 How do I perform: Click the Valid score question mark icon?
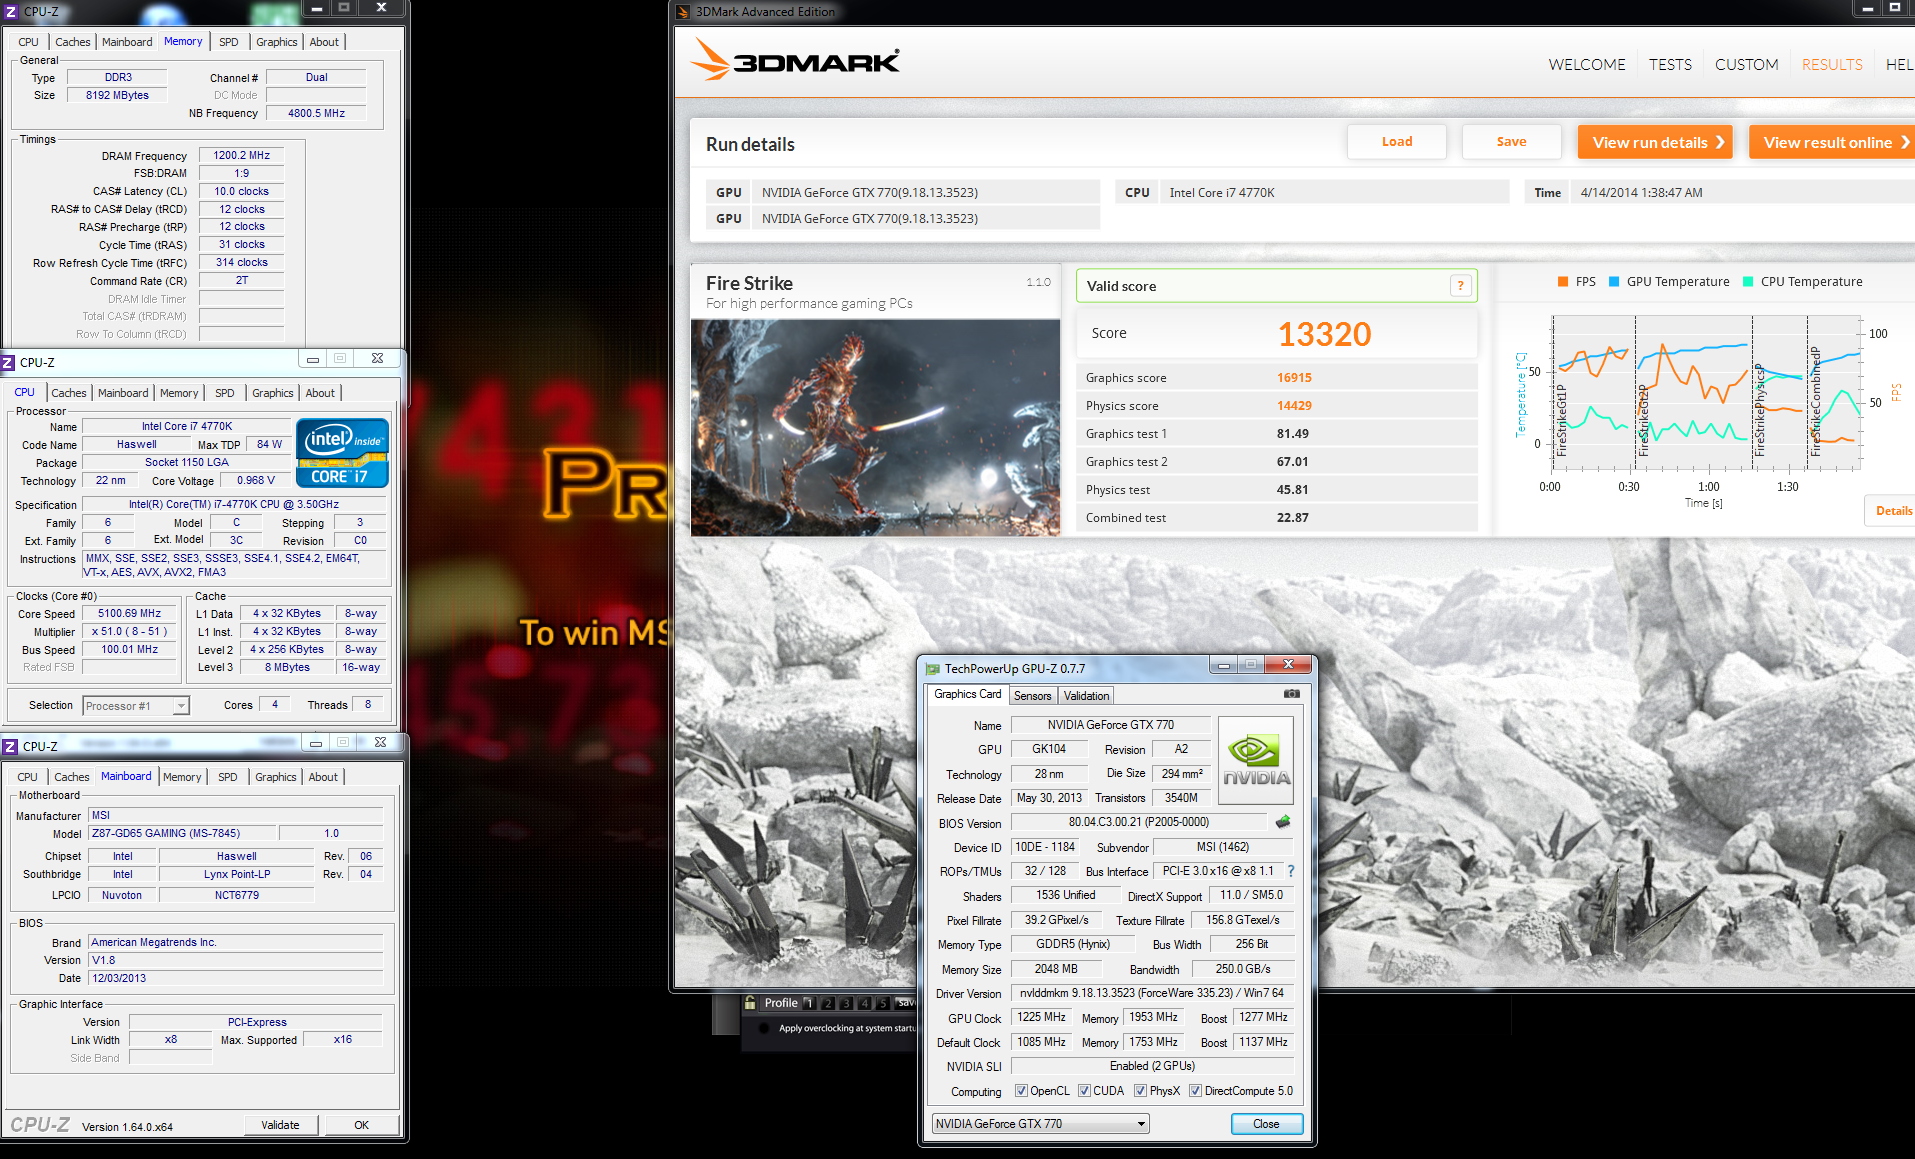[1460, 286]
